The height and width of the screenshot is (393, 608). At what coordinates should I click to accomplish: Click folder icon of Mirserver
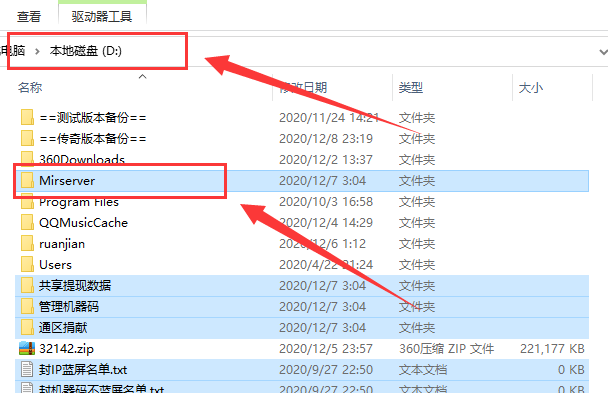pos(27,180)
